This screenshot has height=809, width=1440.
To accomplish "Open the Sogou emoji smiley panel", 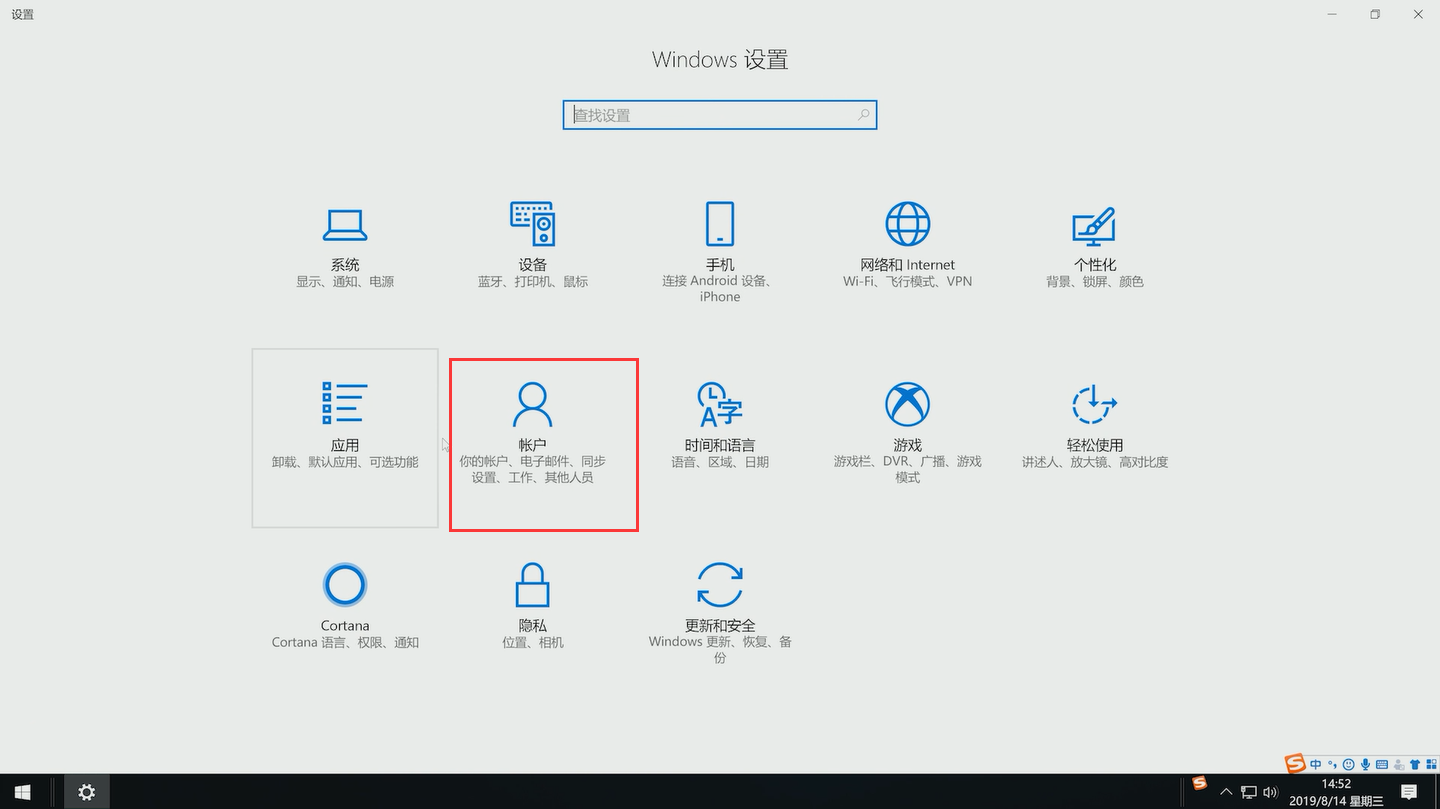I will click(1349, 764).
